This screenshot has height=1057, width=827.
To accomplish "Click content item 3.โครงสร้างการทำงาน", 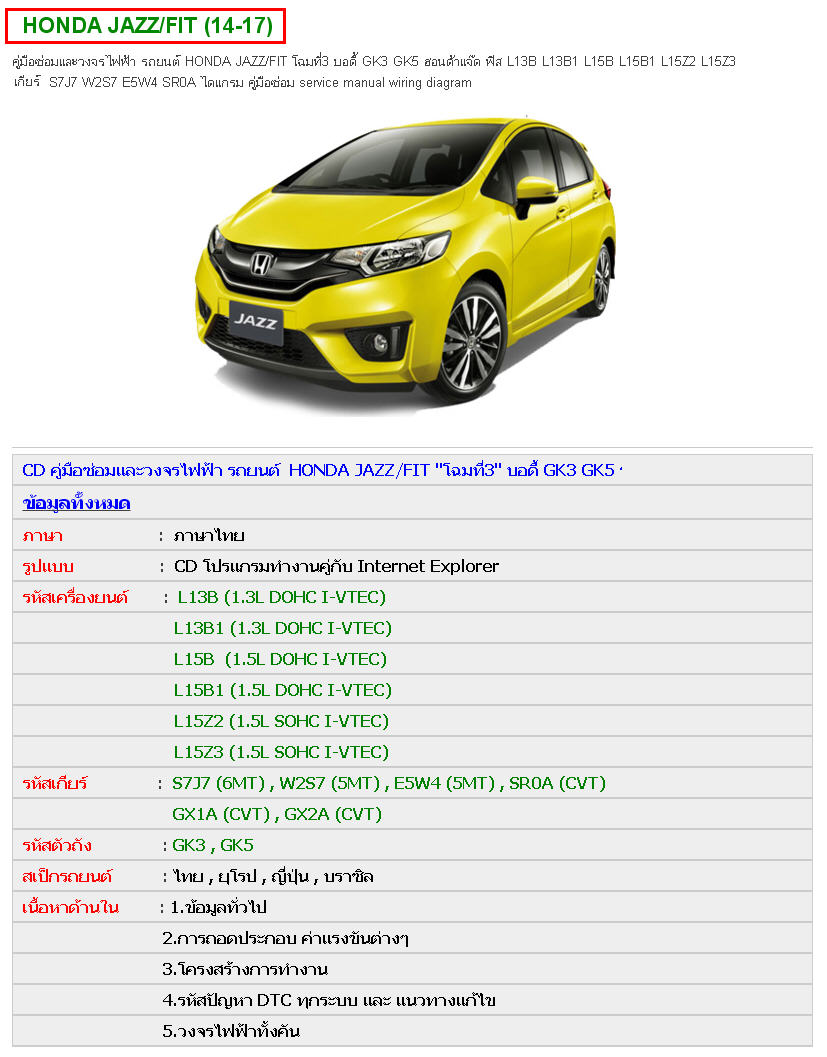I will pyautogui.click(x=245, y=969).
